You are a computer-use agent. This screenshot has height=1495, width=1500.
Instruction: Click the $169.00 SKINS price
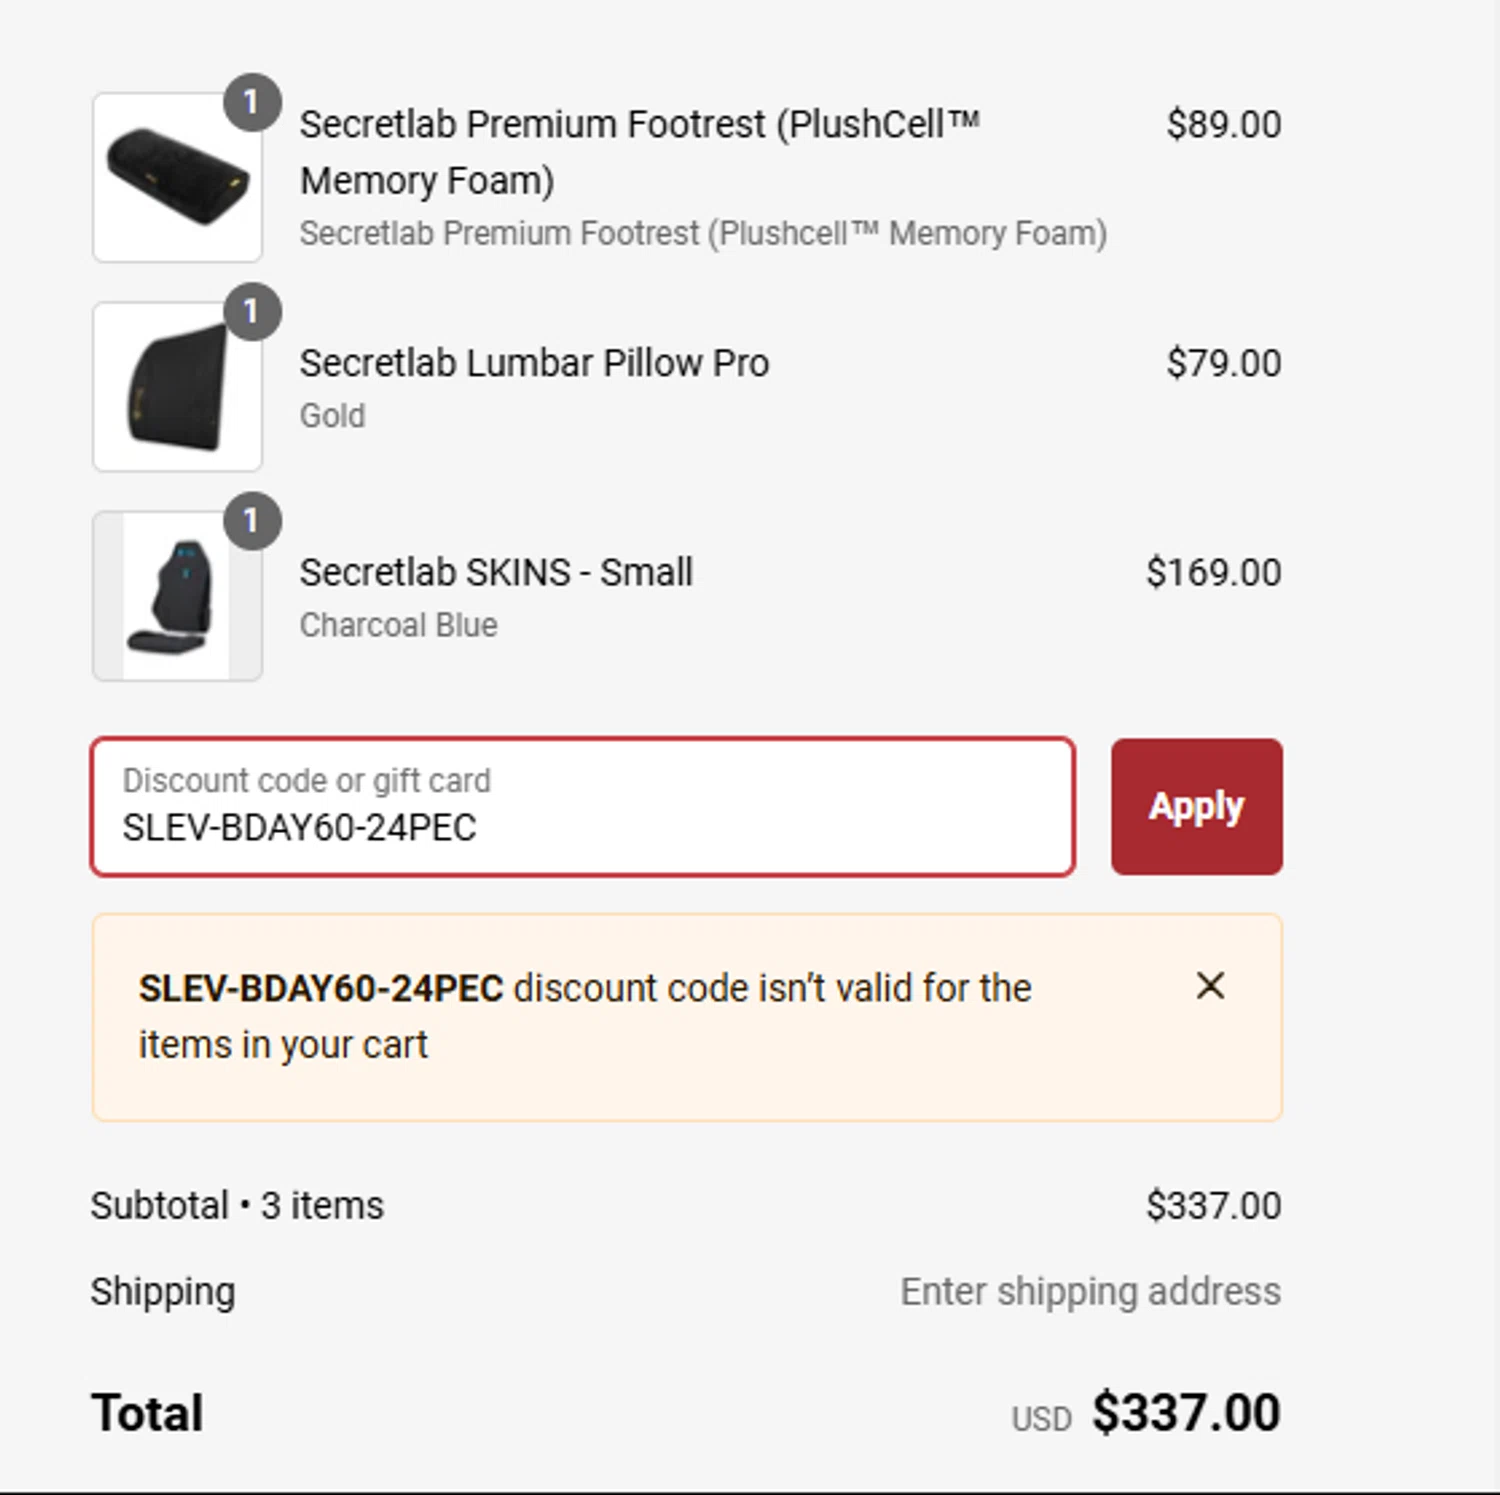pyautogui.click(x=1213, y=573)
